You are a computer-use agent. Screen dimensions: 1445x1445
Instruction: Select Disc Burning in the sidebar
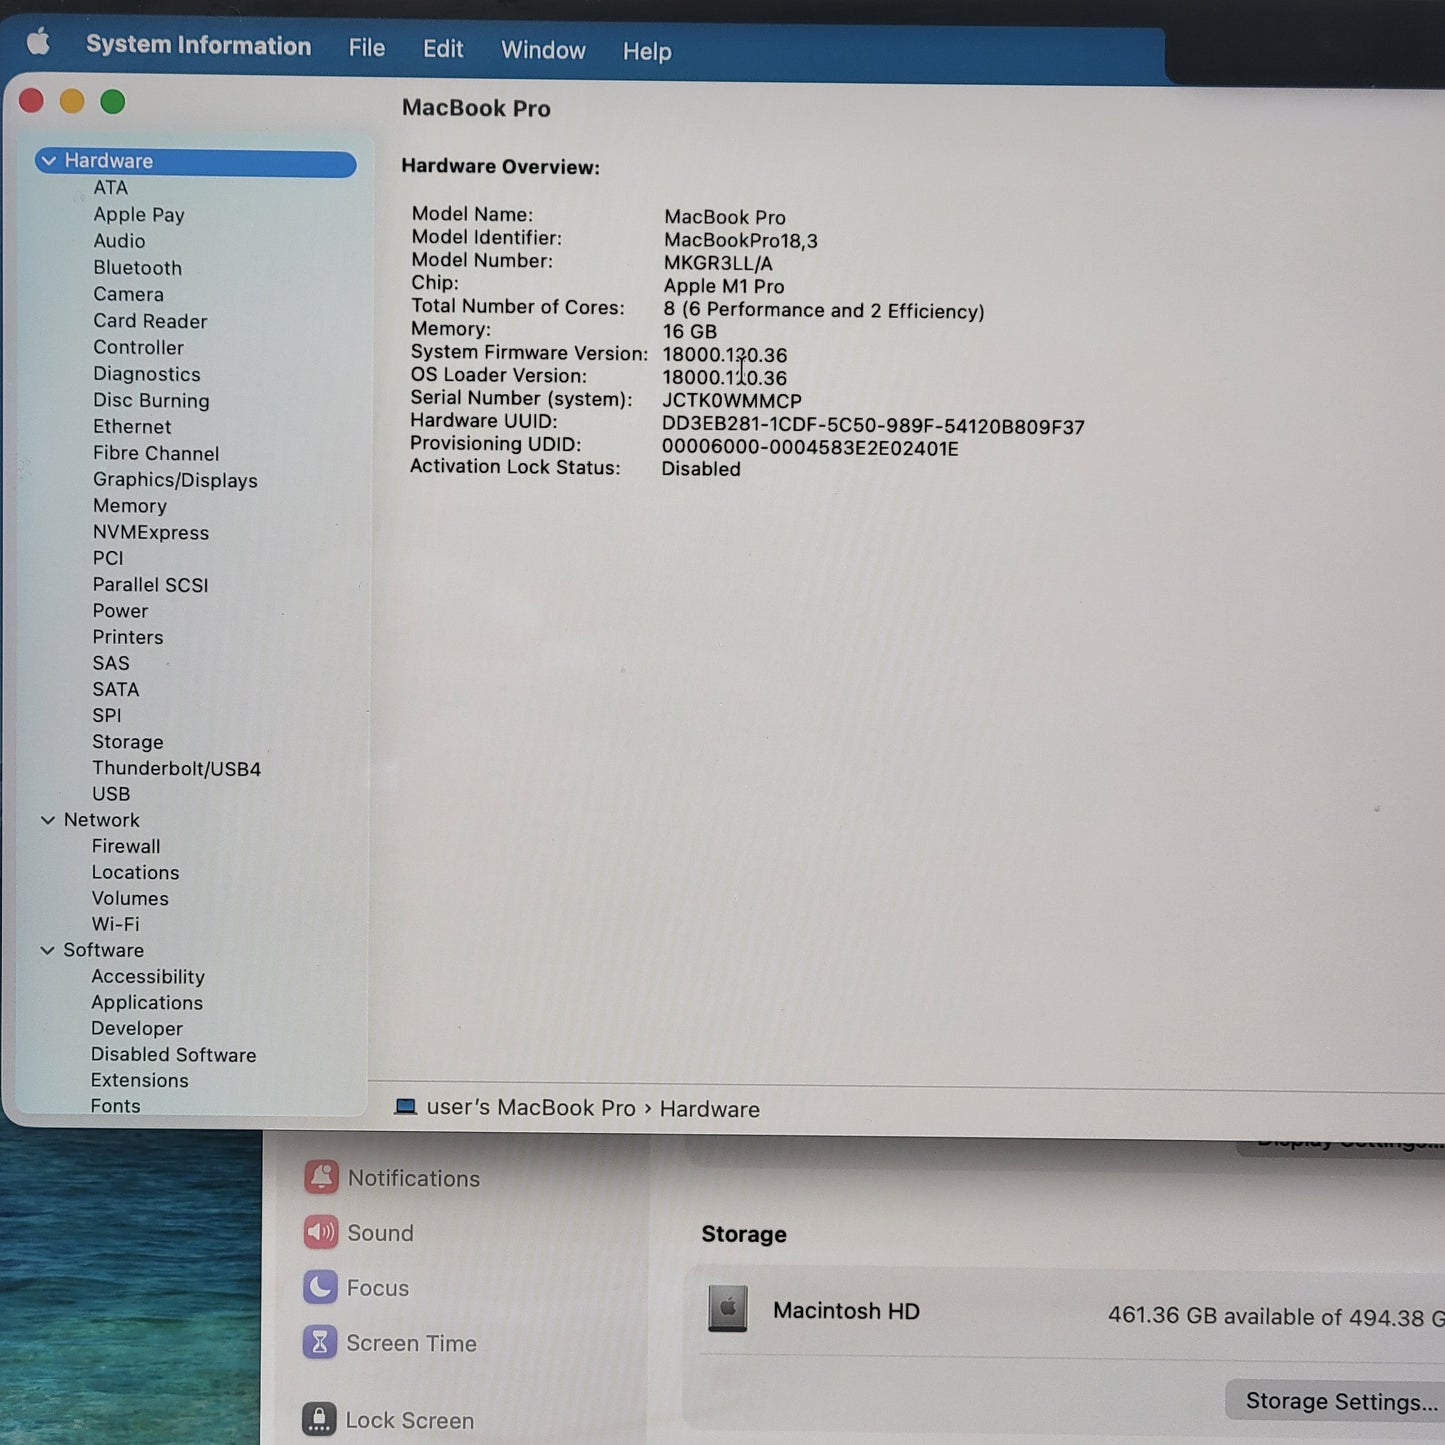pyautogui.click(x=151, y=401)
